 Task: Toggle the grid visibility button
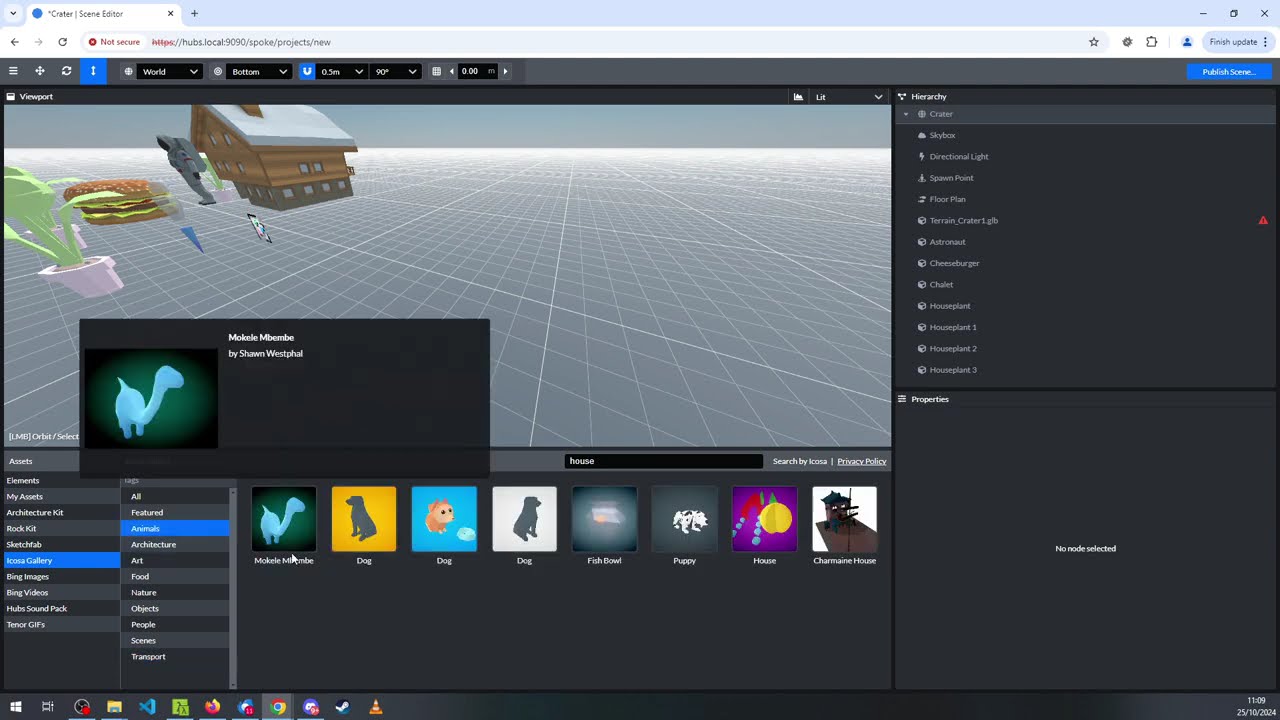pyautogui.click(x=436, y=71)
